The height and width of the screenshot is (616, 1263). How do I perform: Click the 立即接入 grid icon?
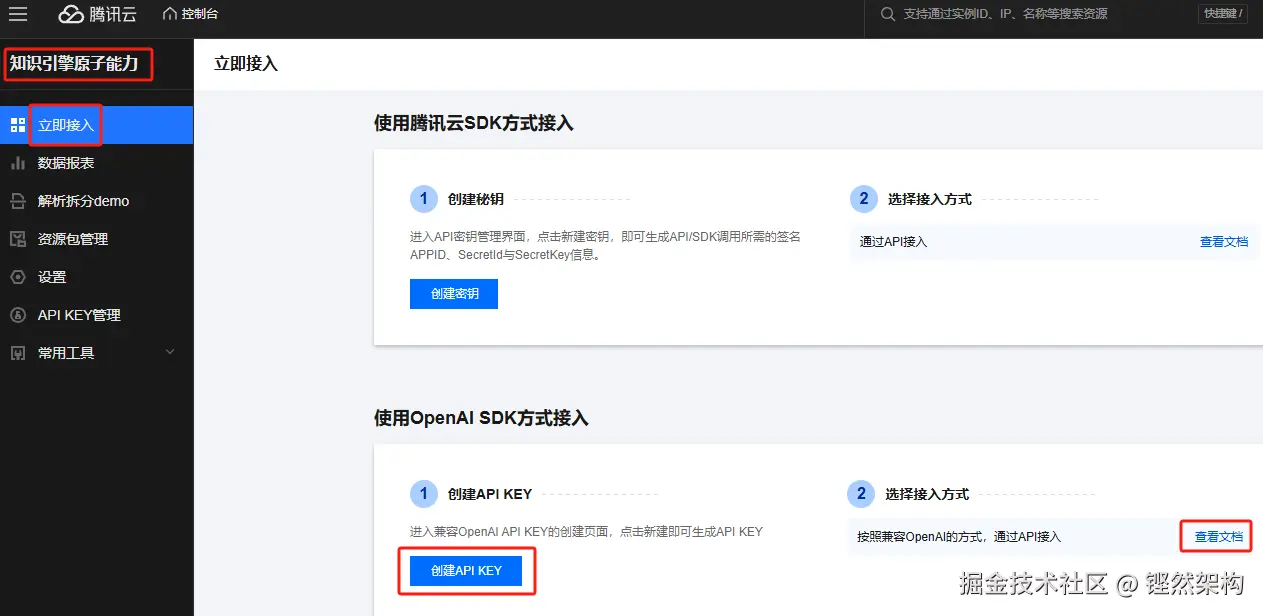pos(17,125)
